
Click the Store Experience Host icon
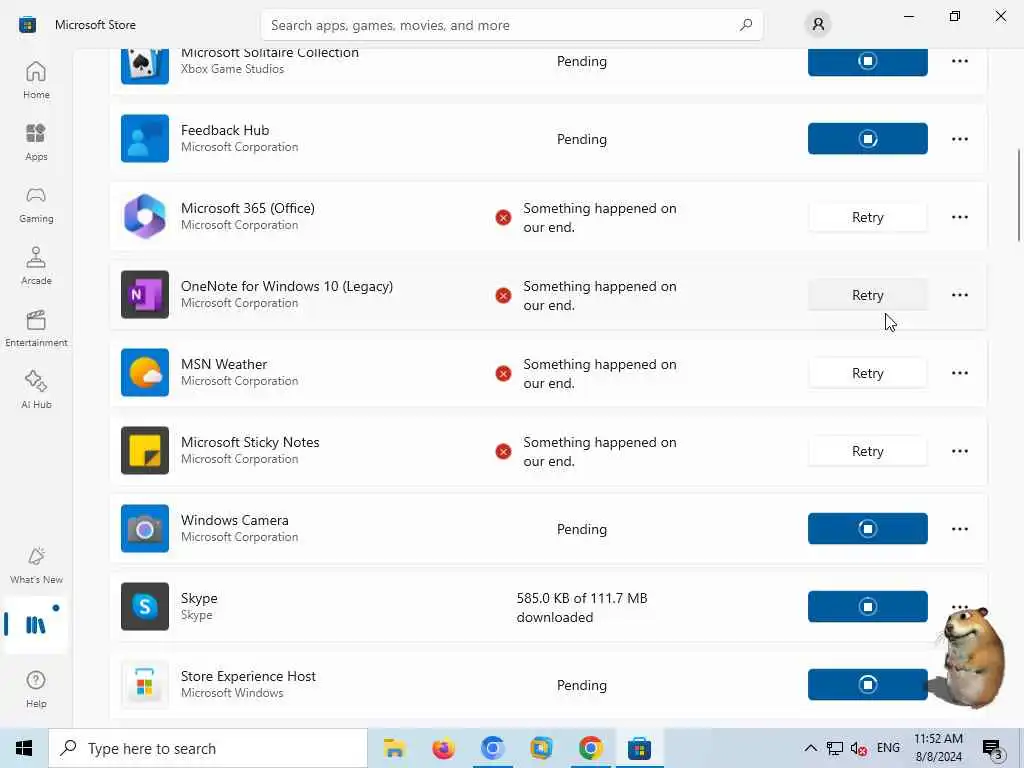point(145,684)
